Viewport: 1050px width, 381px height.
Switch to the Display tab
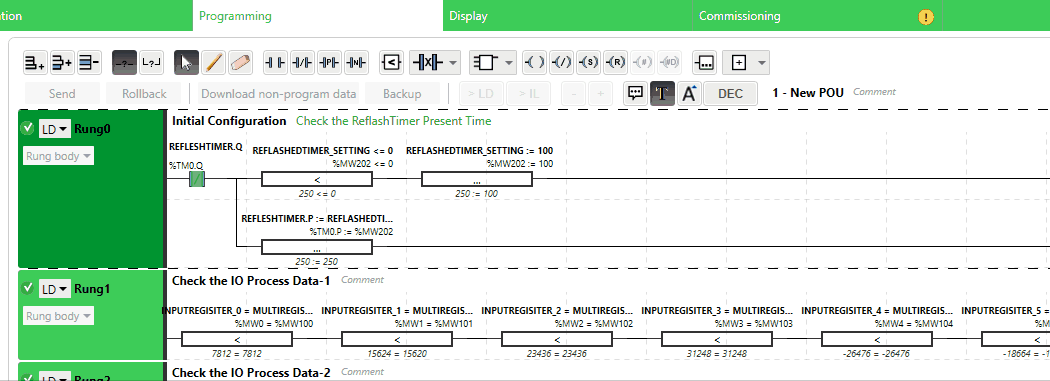[567, 15]
